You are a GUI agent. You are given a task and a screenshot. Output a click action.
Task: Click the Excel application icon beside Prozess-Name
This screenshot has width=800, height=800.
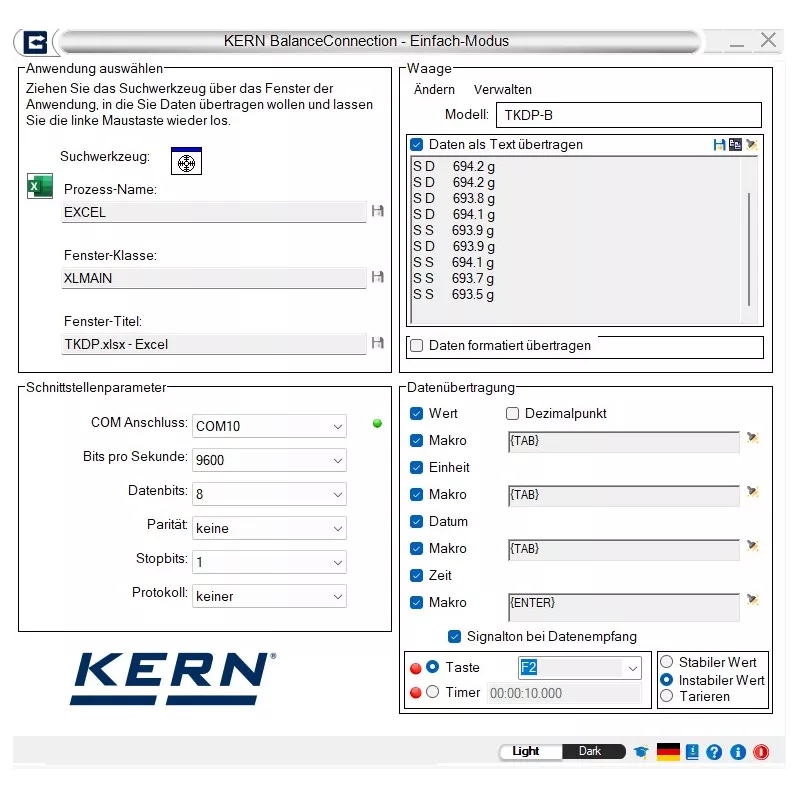39,186
